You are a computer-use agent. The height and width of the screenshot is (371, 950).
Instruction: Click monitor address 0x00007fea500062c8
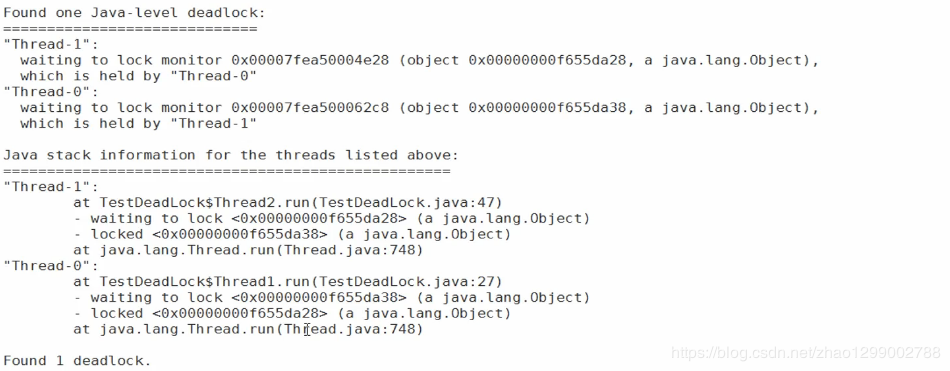click(x=310, y=107)
